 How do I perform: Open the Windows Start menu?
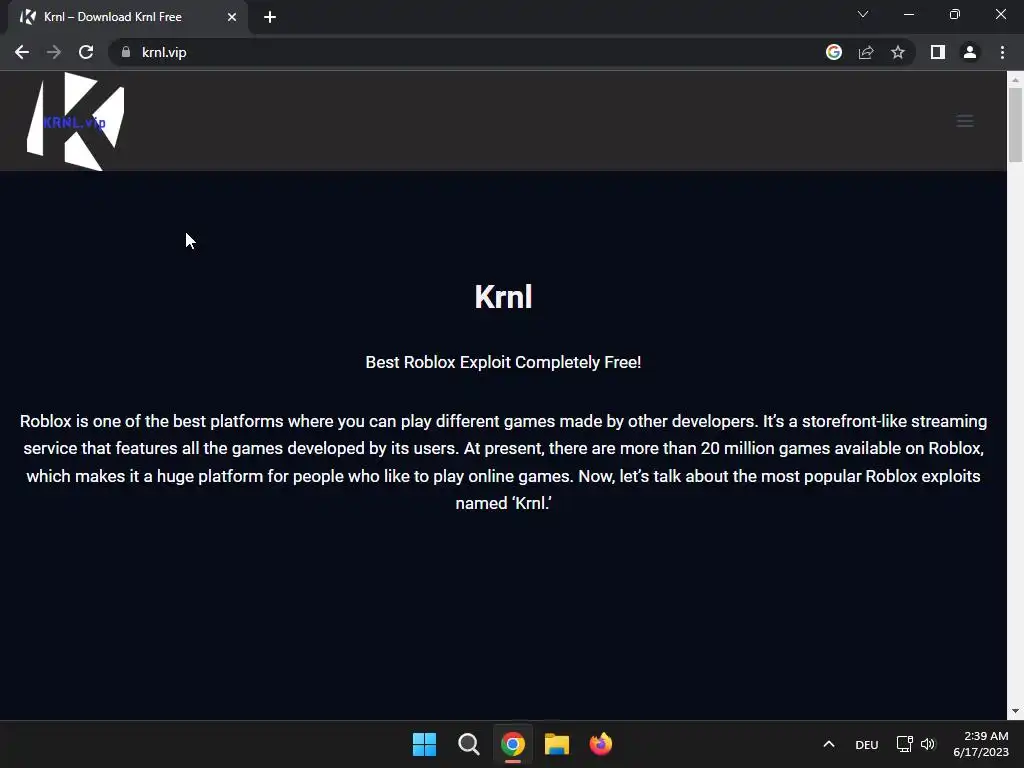[424, 744]
